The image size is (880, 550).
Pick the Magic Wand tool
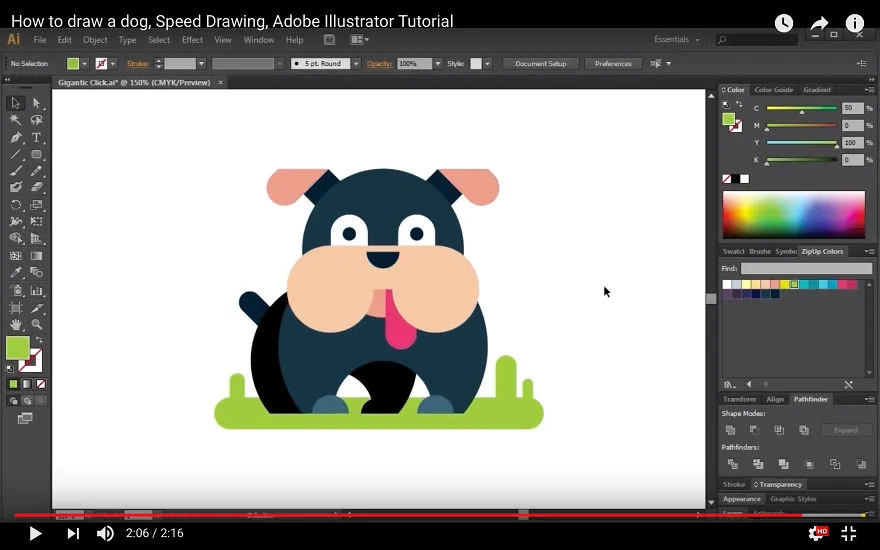[x=16, y=120]
